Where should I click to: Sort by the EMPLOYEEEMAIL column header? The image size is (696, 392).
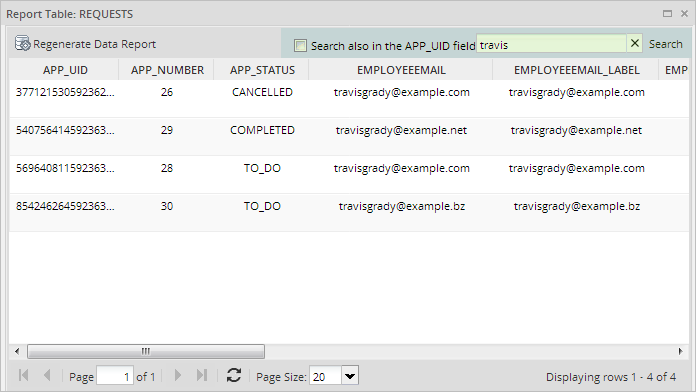pos(401,70)
